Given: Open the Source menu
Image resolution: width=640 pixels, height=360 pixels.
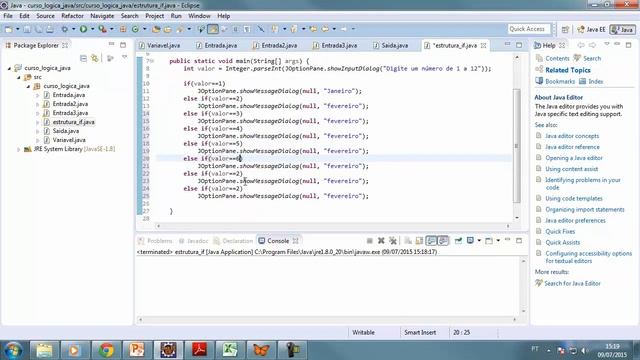Looking at the screenshot, I should pos(45,16).
